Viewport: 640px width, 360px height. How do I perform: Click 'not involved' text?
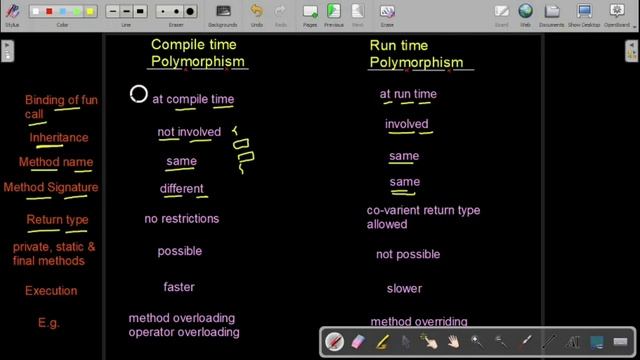[189, 132]
